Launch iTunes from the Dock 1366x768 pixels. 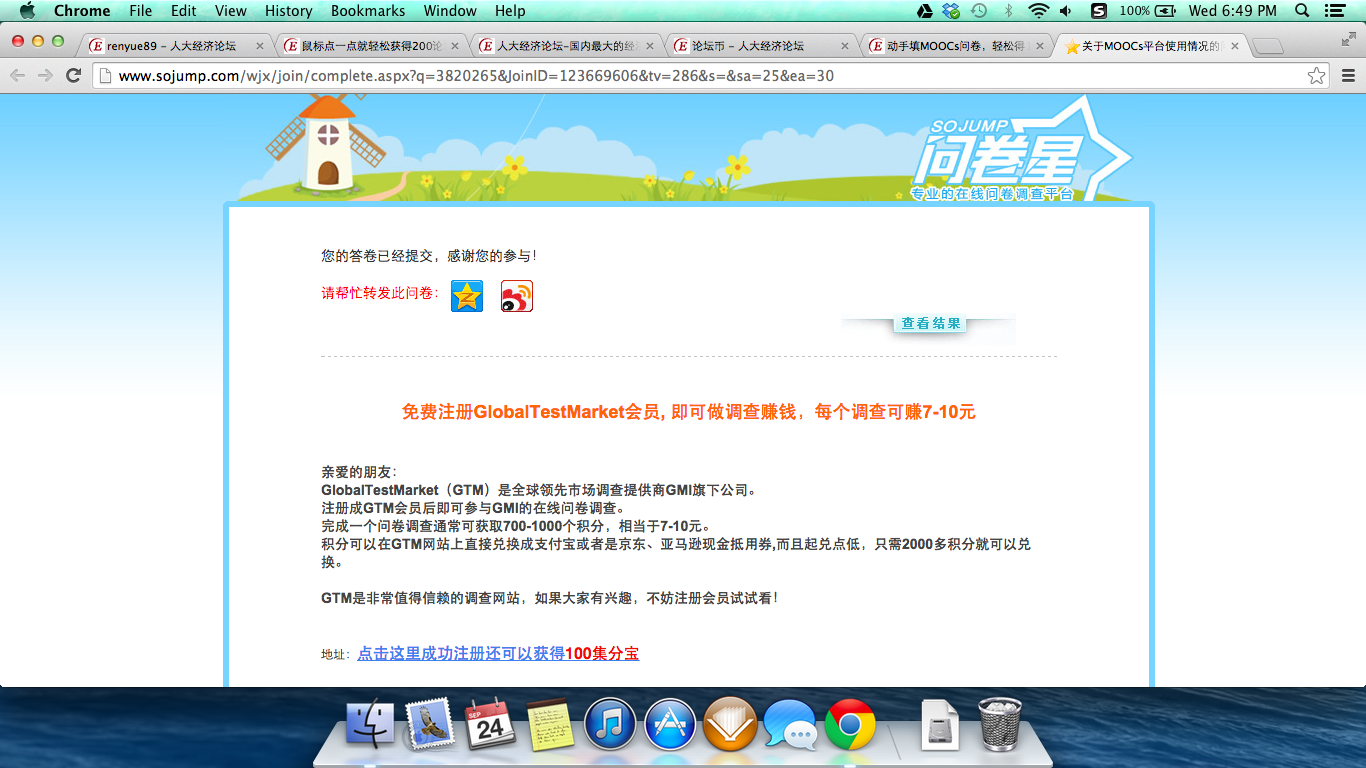pos(610,724)
